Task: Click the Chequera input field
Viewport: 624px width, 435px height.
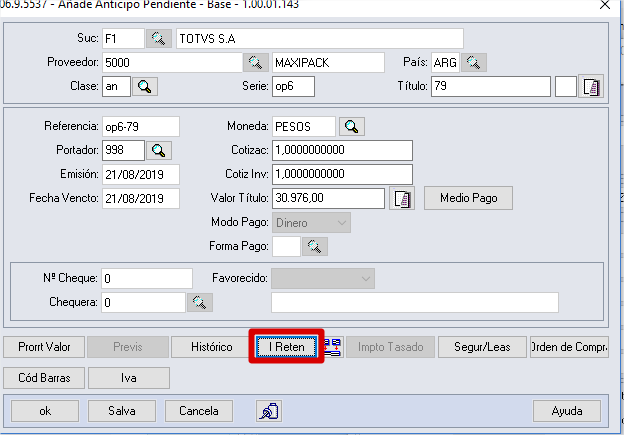Action: pyautogui.click(x=143, y=302)
